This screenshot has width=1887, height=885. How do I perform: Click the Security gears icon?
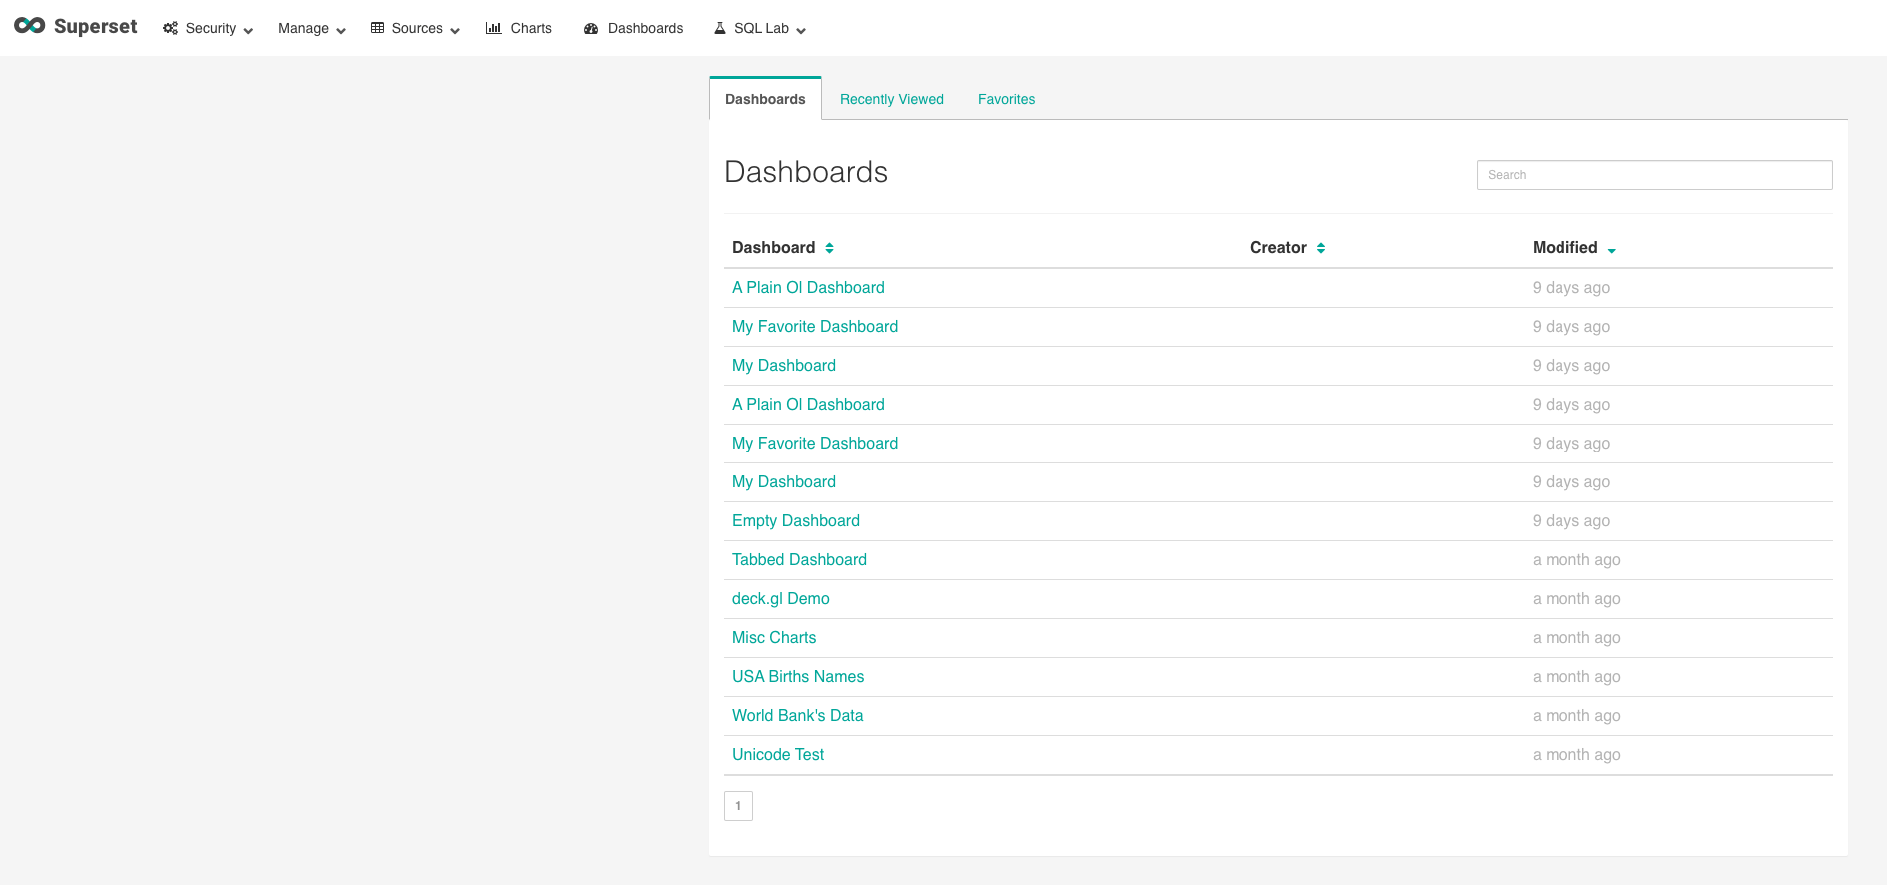pyautogui.click(x=170, y=28)
